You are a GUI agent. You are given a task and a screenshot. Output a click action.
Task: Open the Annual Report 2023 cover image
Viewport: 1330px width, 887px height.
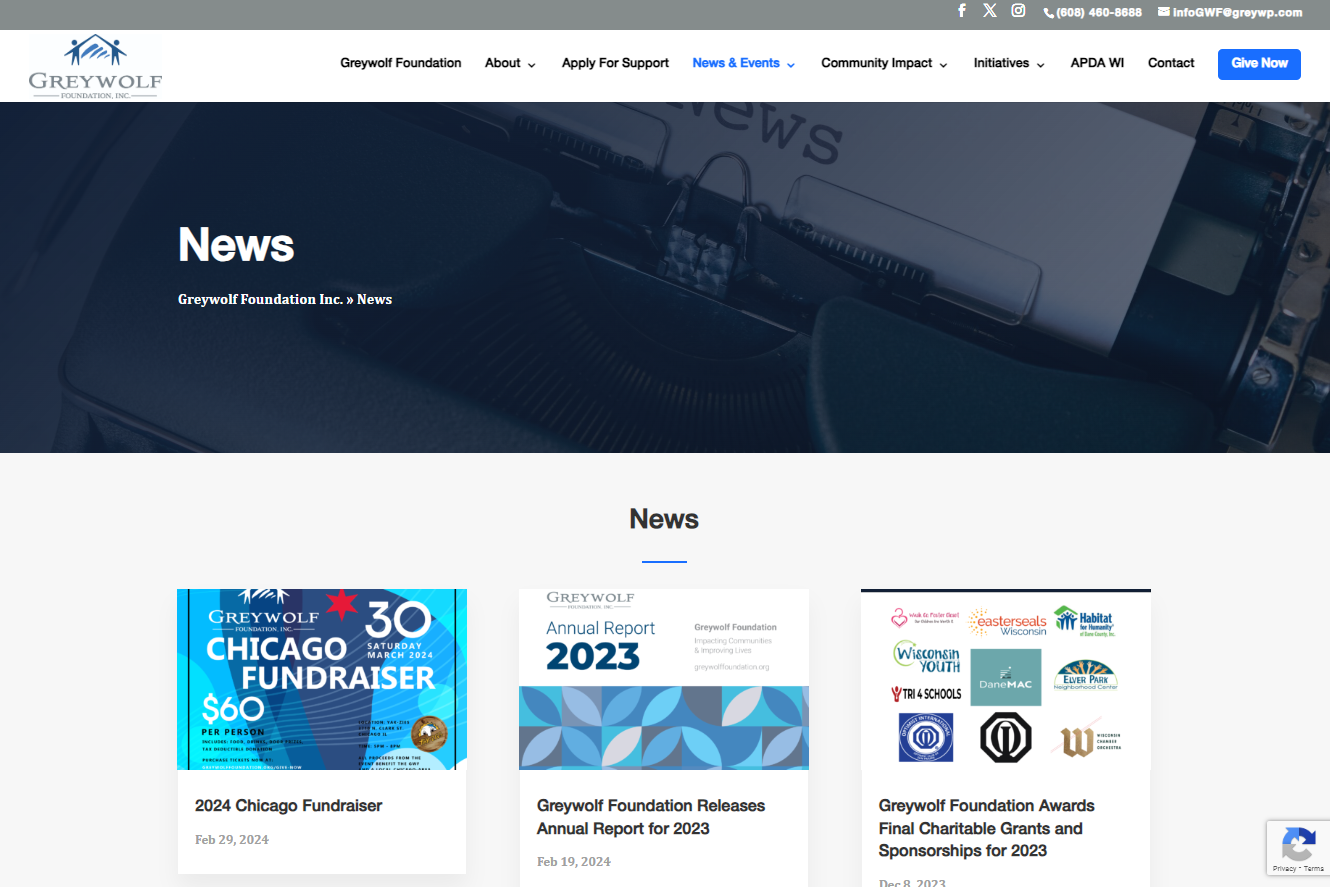click(664, 679)
